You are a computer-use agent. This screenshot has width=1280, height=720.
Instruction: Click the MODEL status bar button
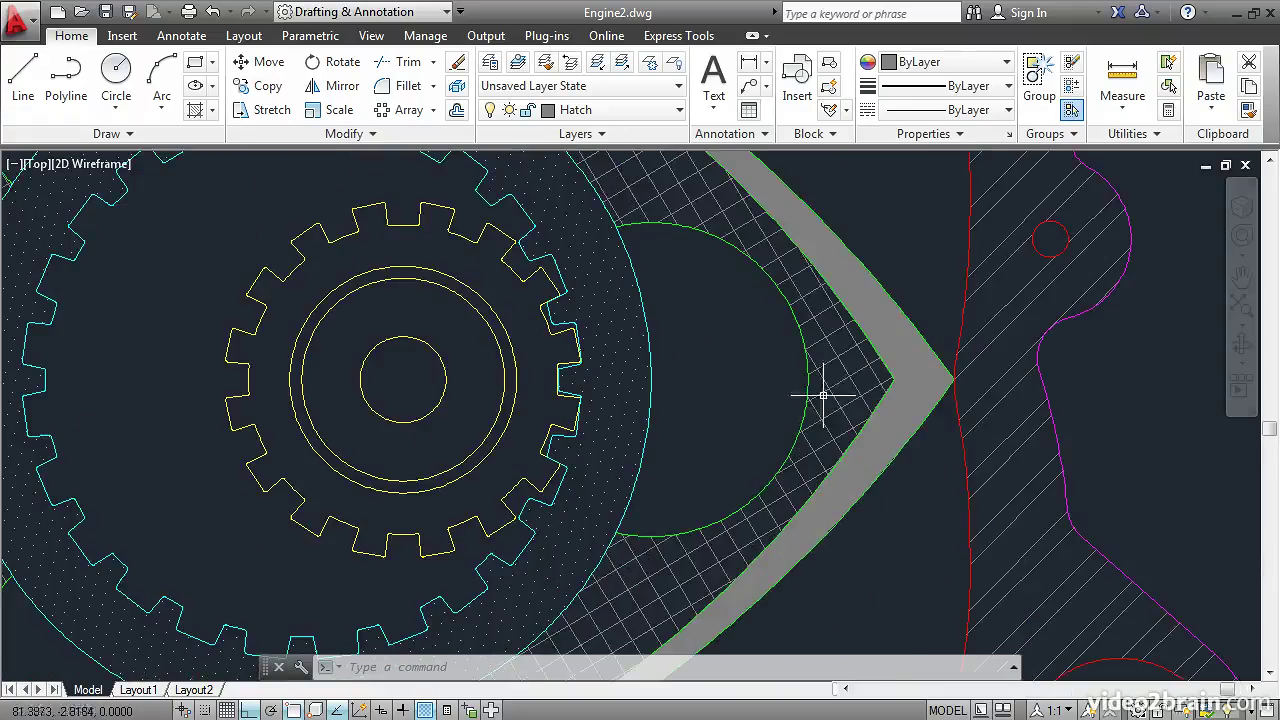coord(948,711)
